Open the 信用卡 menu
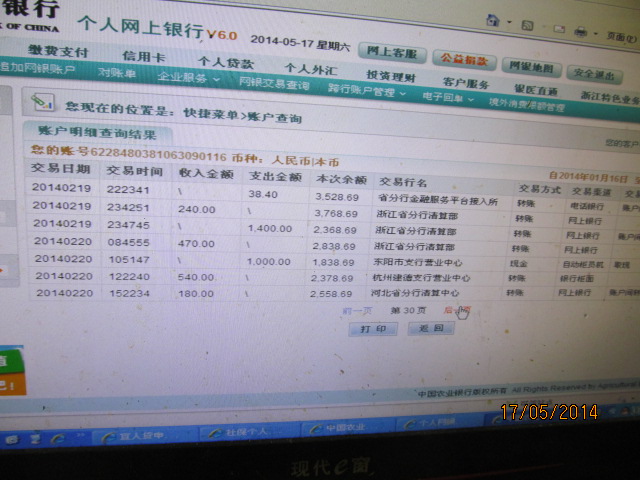Image resolution: width=640 pixels, height=480 pixels. [144, 56]
